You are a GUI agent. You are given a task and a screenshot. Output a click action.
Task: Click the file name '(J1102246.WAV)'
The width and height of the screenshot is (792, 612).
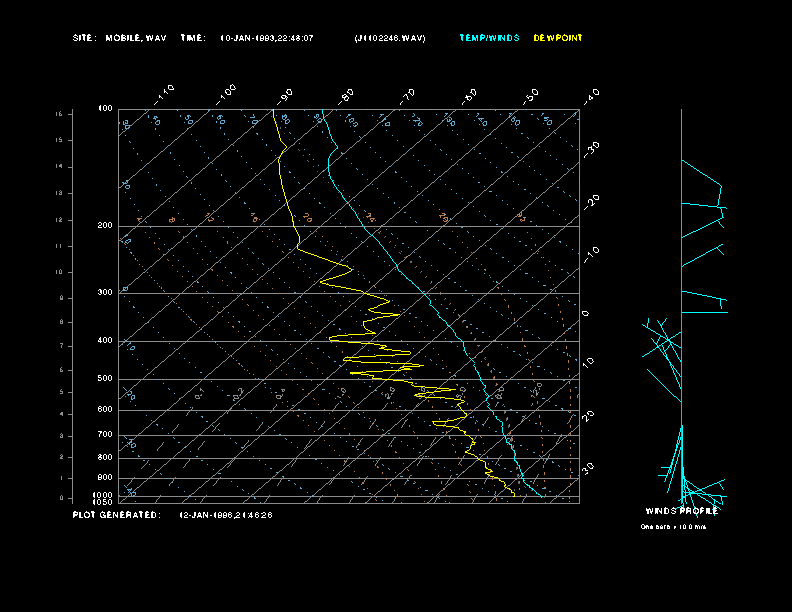(x=390, y=38)
